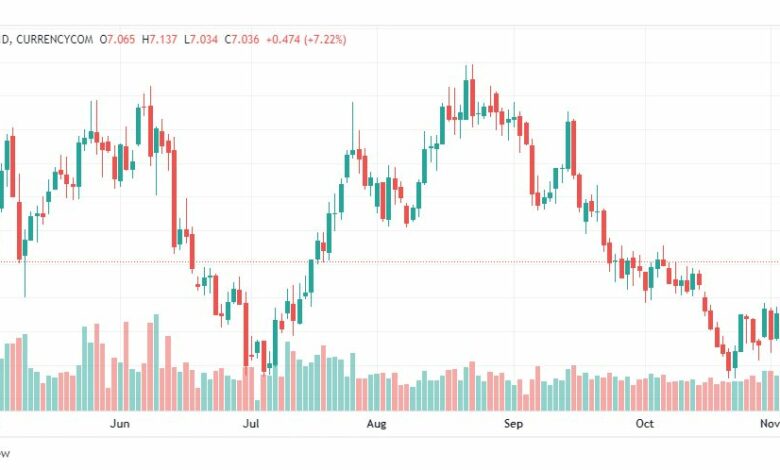Click the Oct label on time axis
This screenshot has height=470, width=780.
(x=645, y=423)
